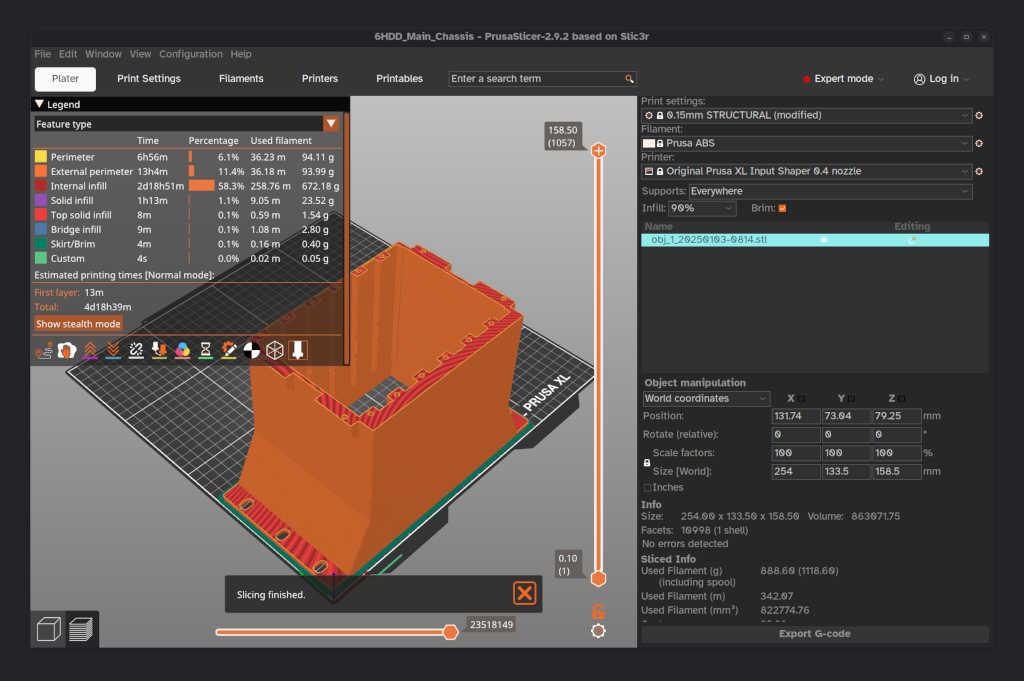The width and height of the screenshot is (1024, 681).
Task: Toggle Center of gravity icon in legend
Action: 251,351
